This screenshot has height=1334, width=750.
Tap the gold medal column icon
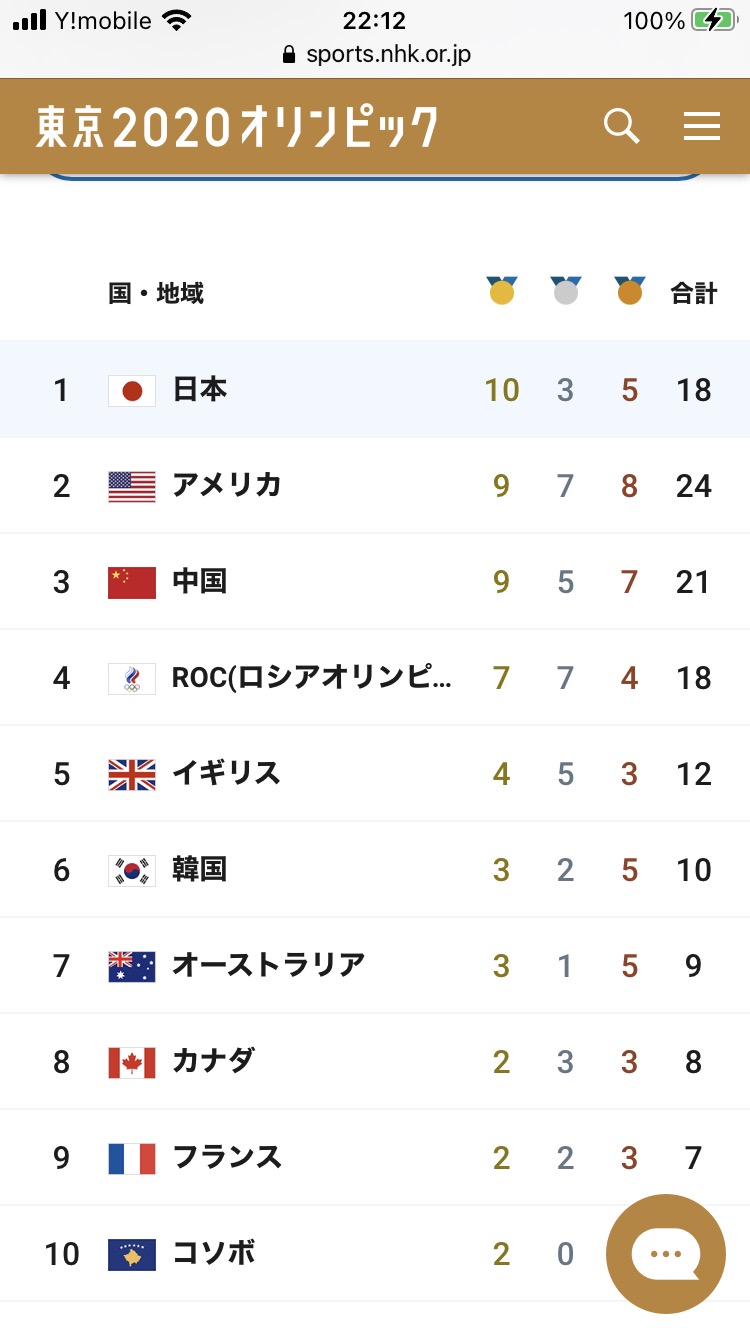[502, 291]
